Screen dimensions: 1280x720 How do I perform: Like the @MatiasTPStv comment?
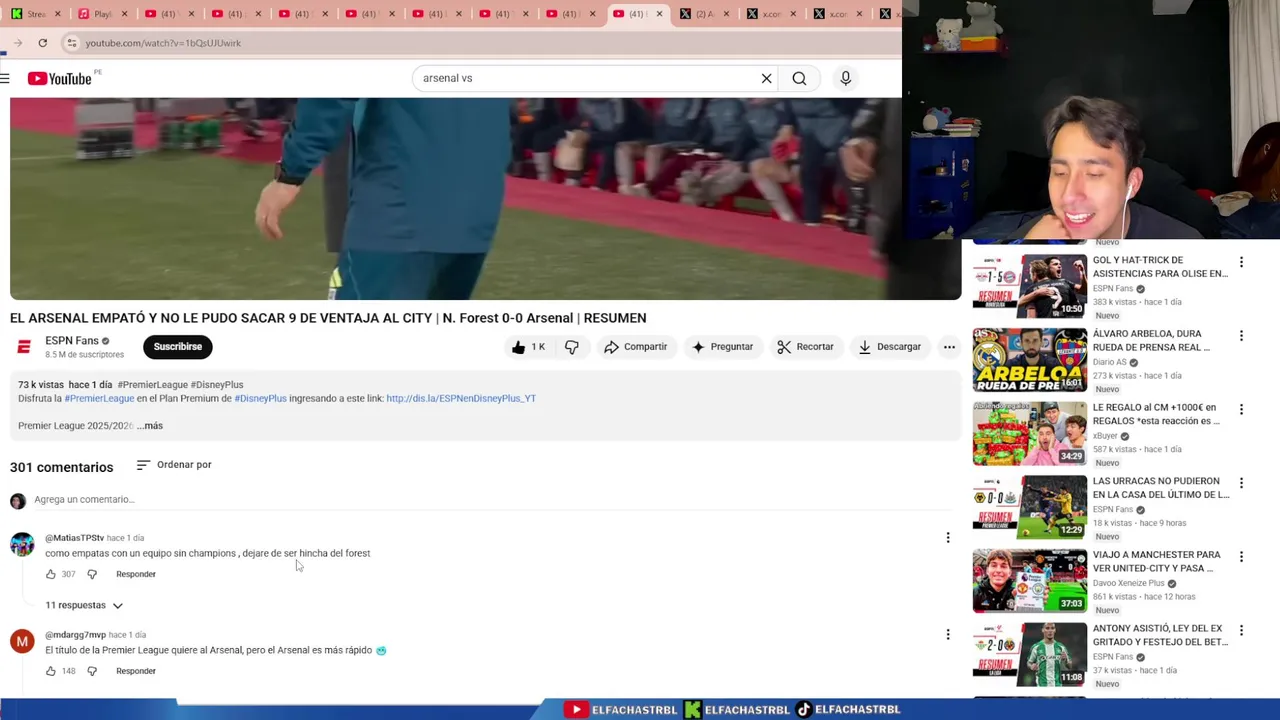coord(51,574)
